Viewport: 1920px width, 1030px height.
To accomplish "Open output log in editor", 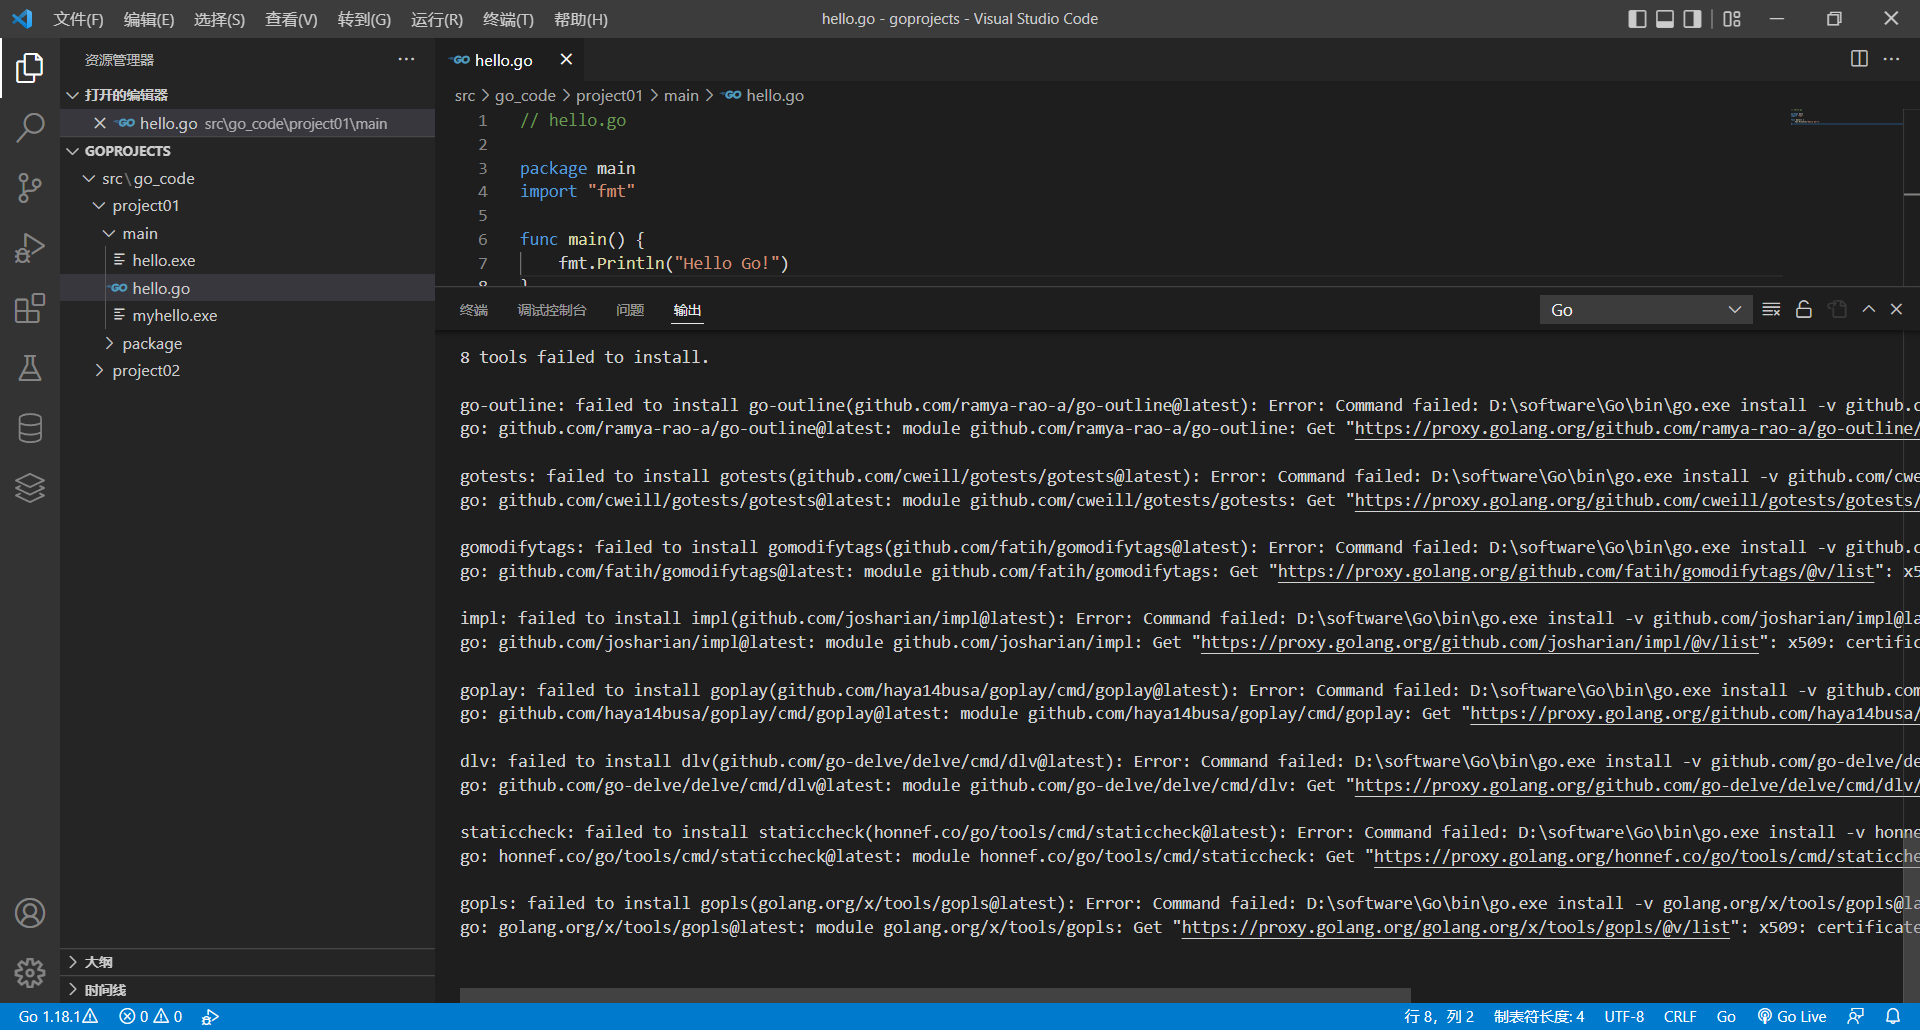I will 1837,310.
